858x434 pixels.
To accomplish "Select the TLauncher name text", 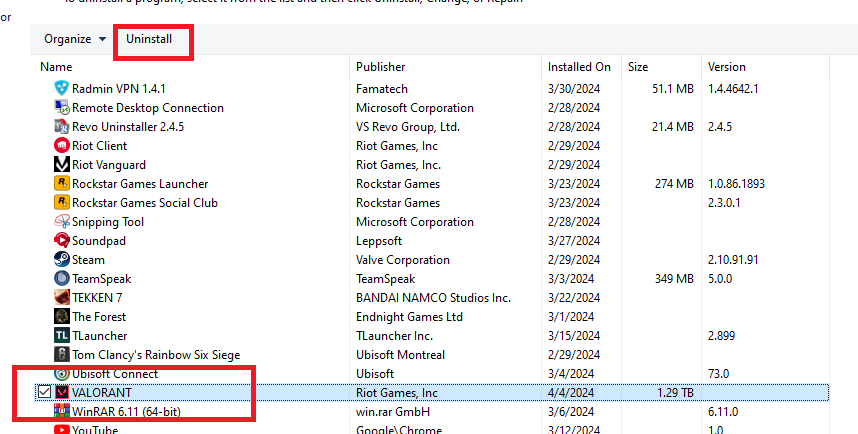I will point(100,336).
